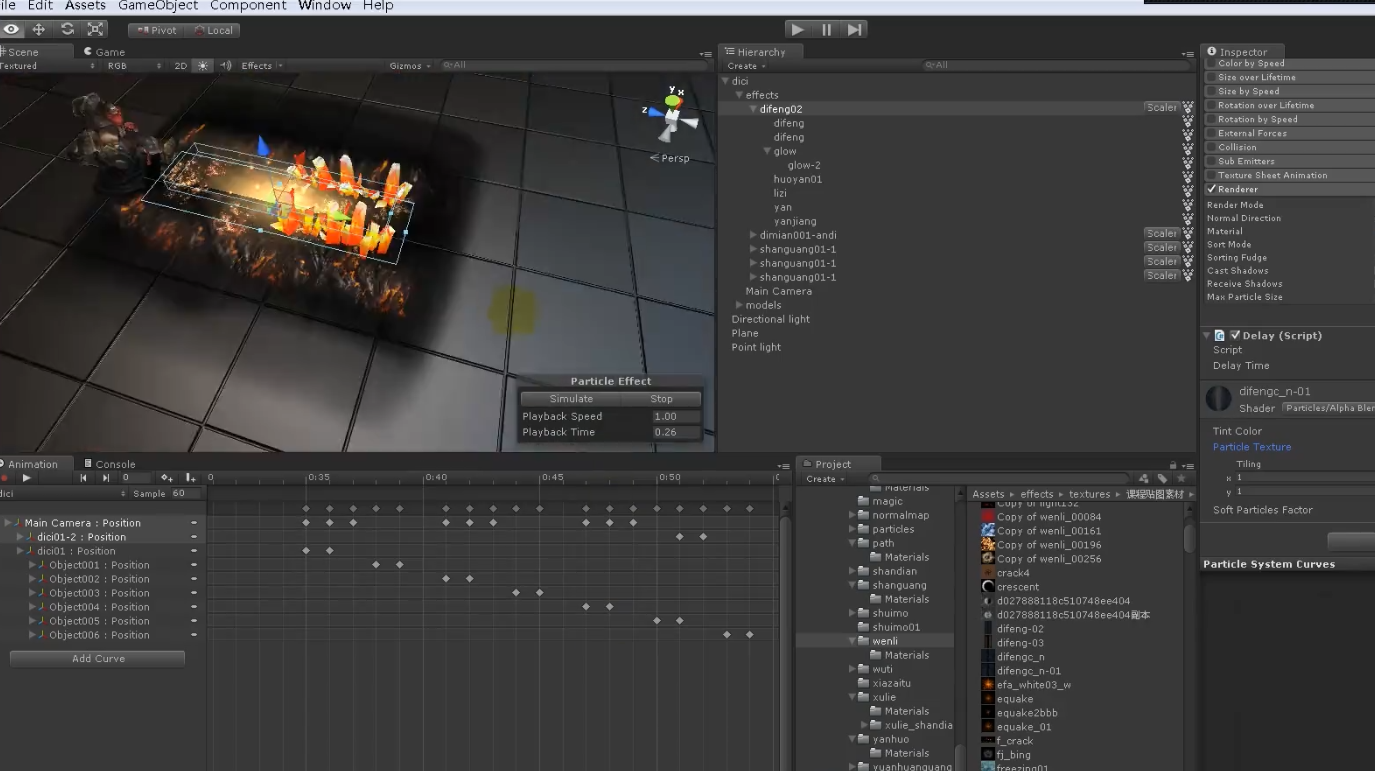1375x771 pixels.
Task: Open the Gizmos dropdown
Action: coord(410,66)
